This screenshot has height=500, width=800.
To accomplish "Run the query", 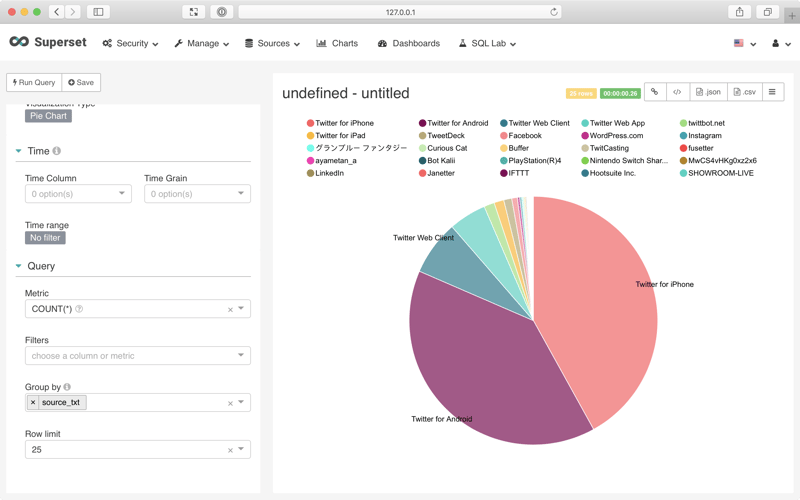I will (x=34, y=82).
